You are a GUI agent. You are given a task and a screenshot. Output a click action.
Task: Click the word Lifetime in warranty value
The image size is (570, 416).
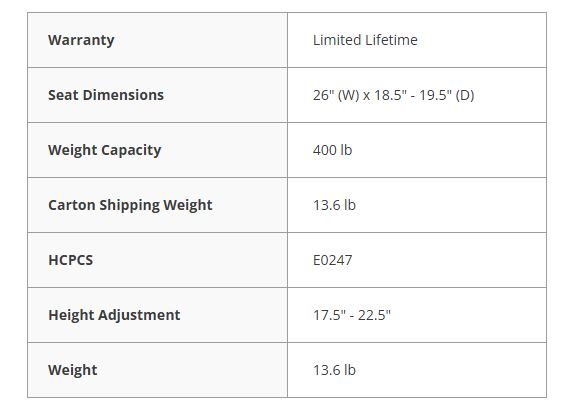pyautogui.click(x=391, y=40)
